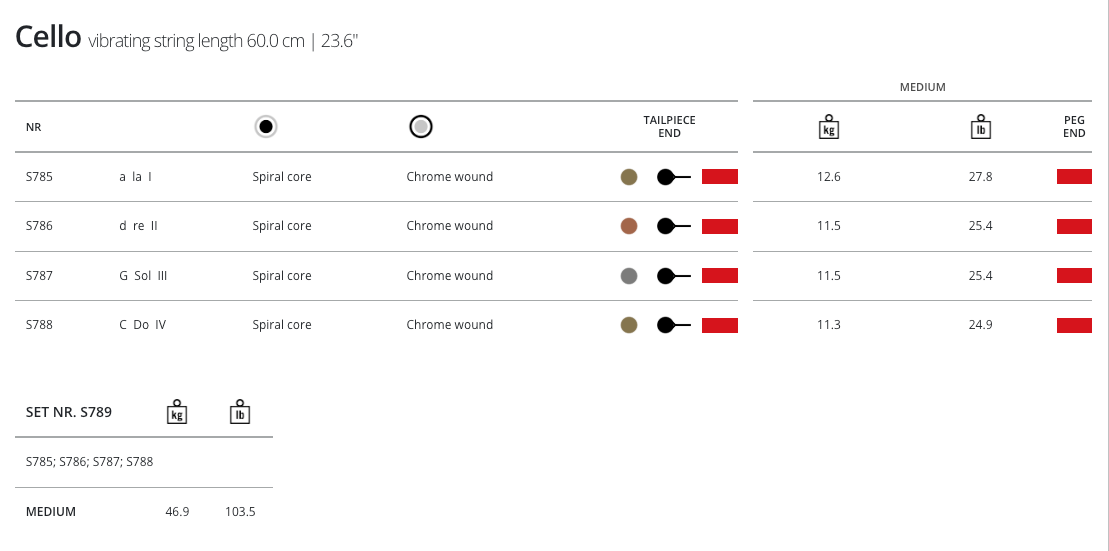Click the lb weight icon under MEDIUM
This screenshot has height=551, width=1109.
[x=980, y=127]
